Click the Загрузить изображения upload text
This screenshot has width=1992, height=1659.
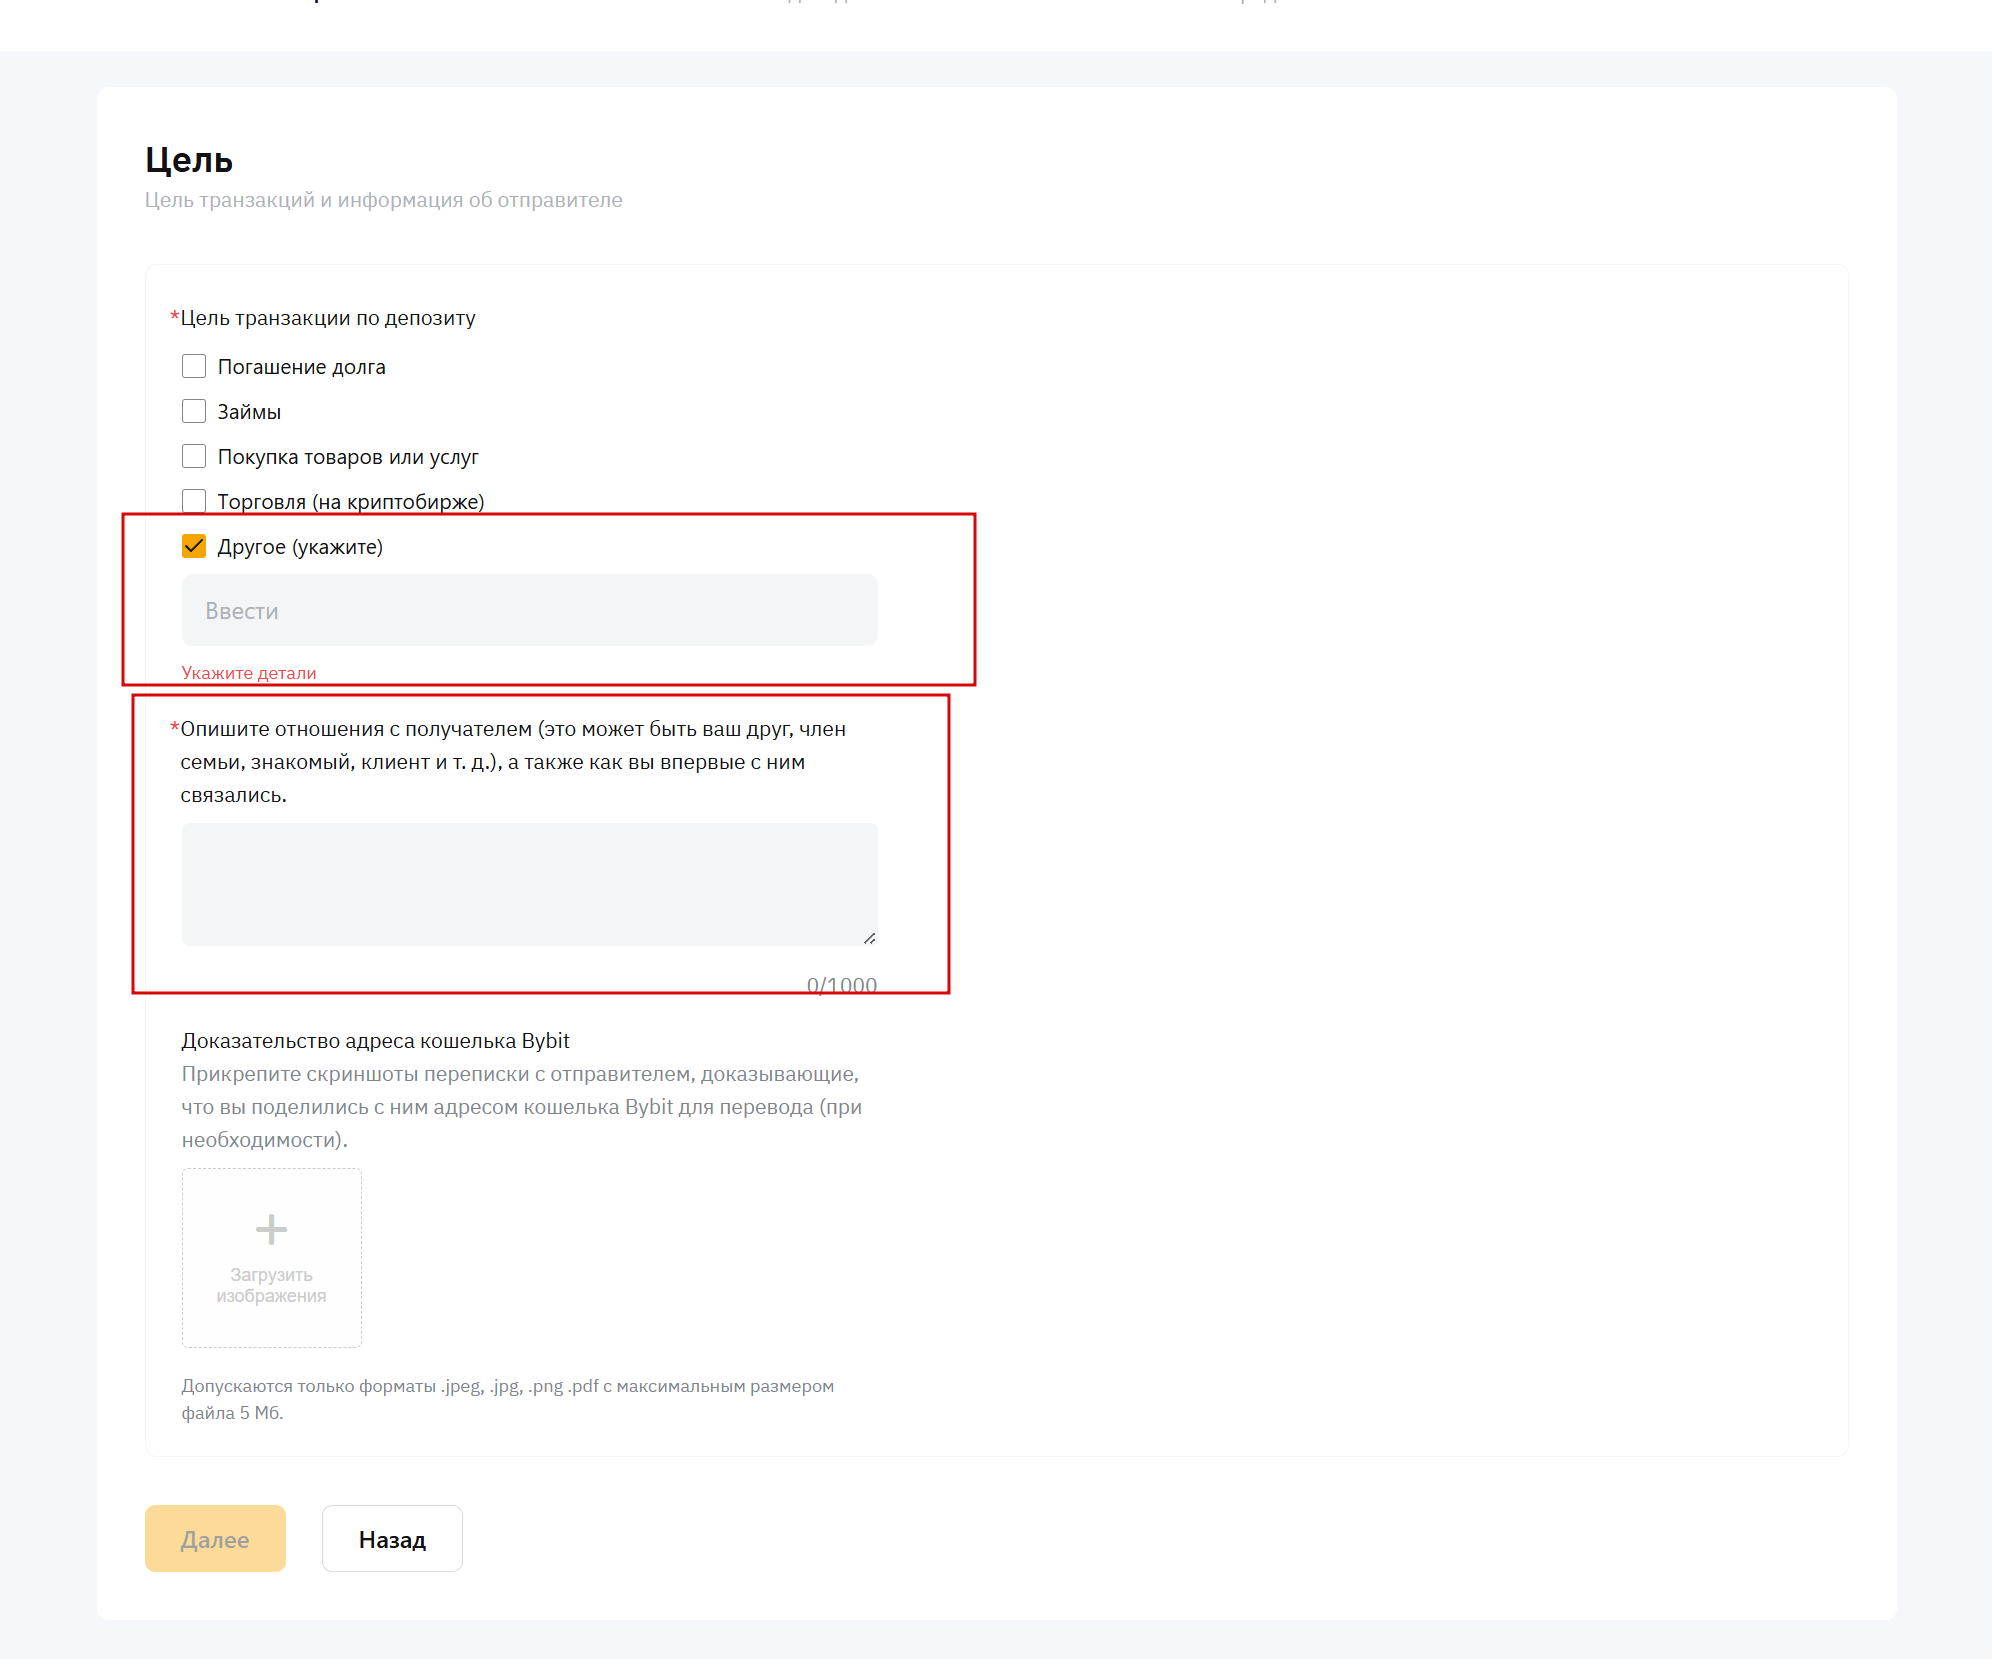271,1285
